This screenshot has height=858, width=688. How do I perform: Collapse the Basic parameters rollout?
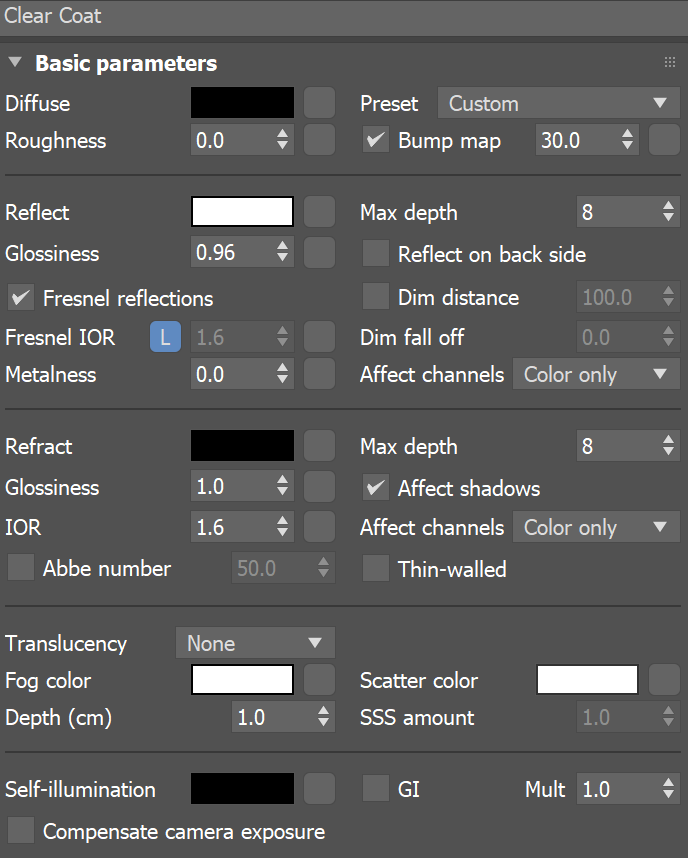(x=14, y=63)
